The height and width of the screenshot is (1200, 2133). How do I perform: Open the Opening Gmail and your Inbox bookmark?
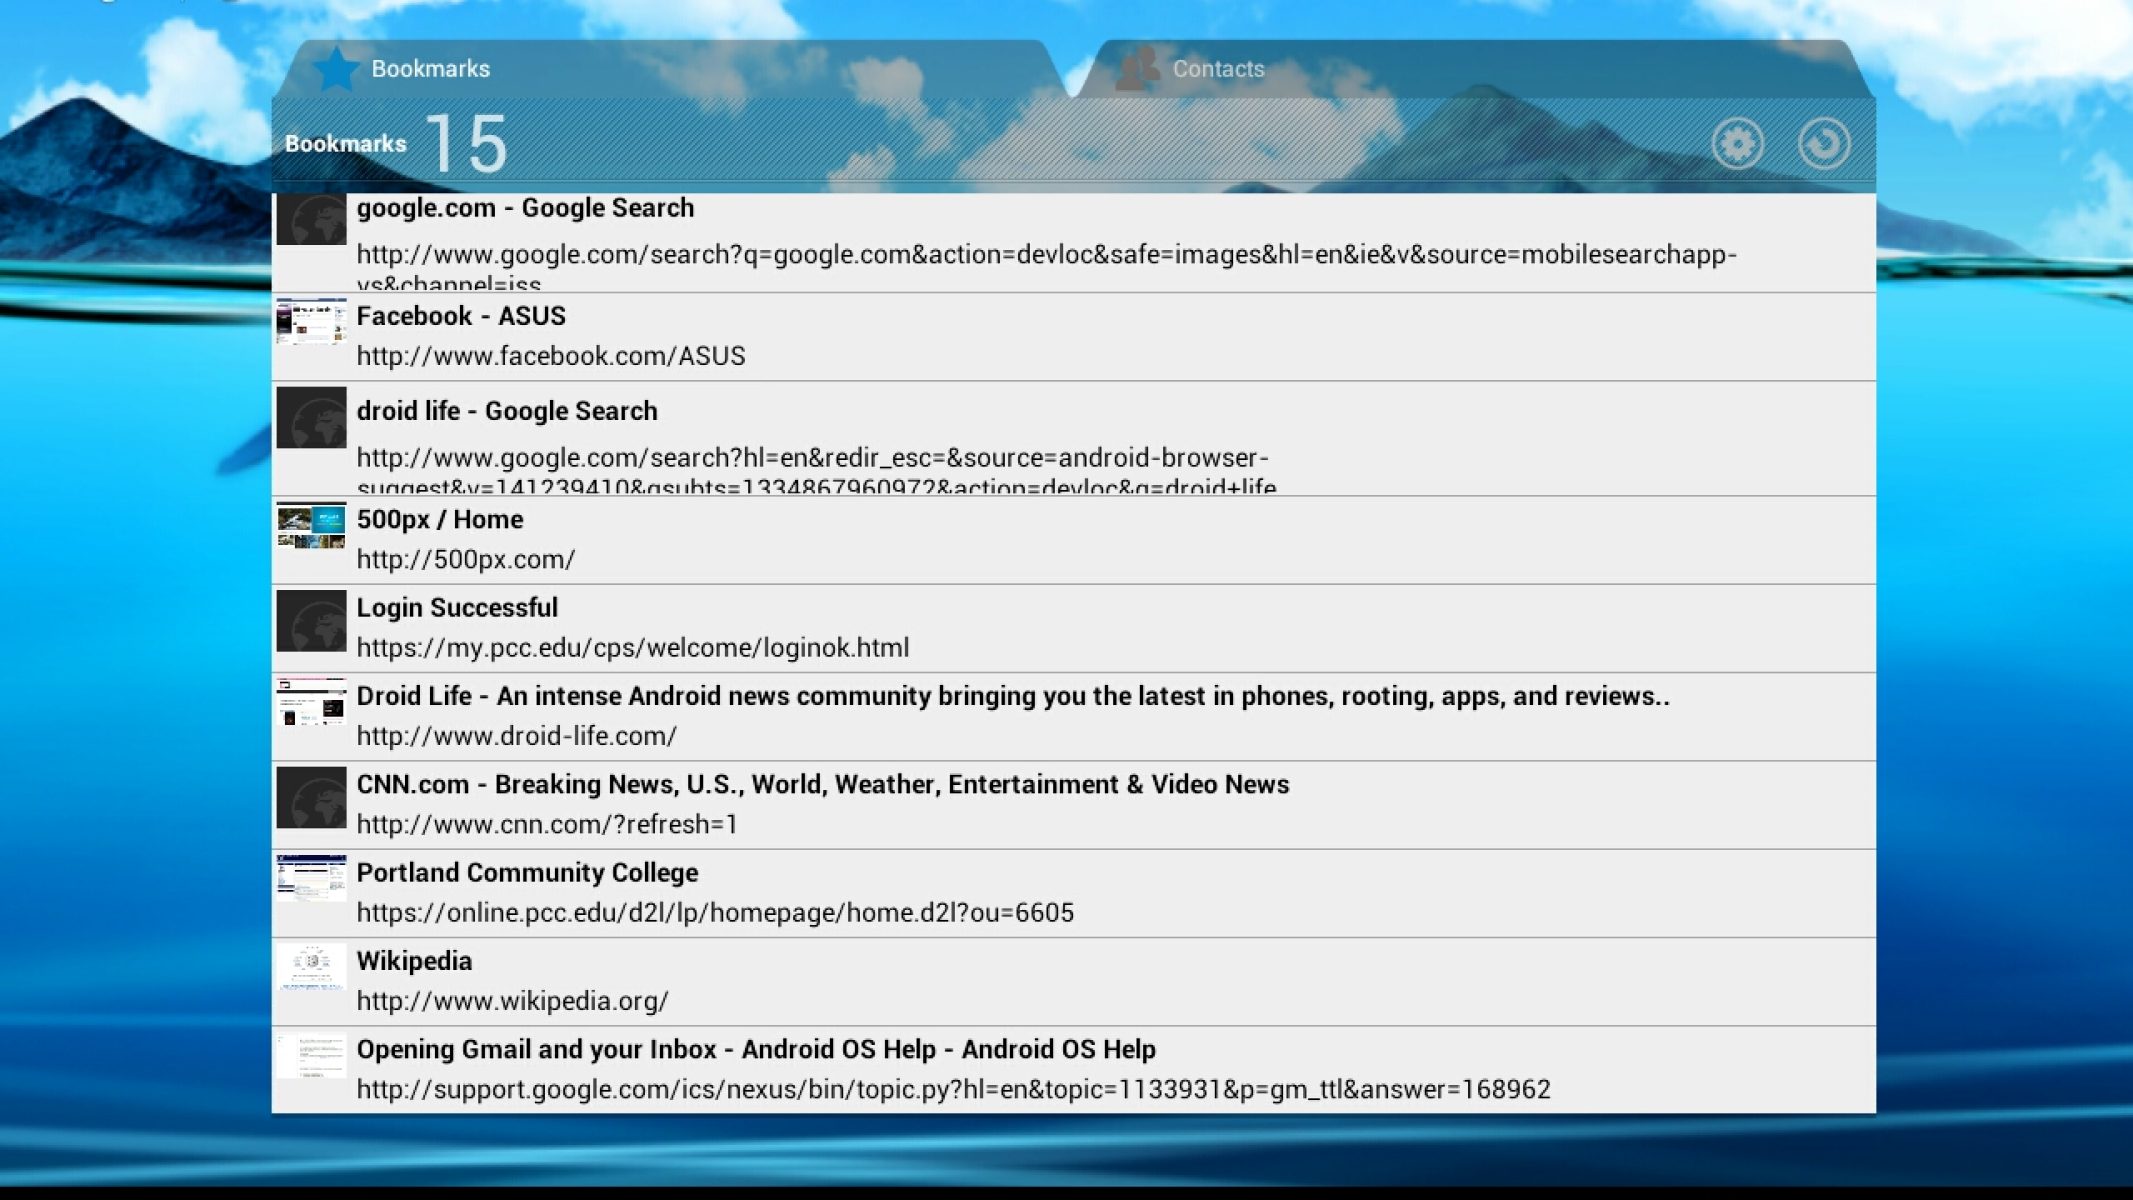tap(755, 1049)
